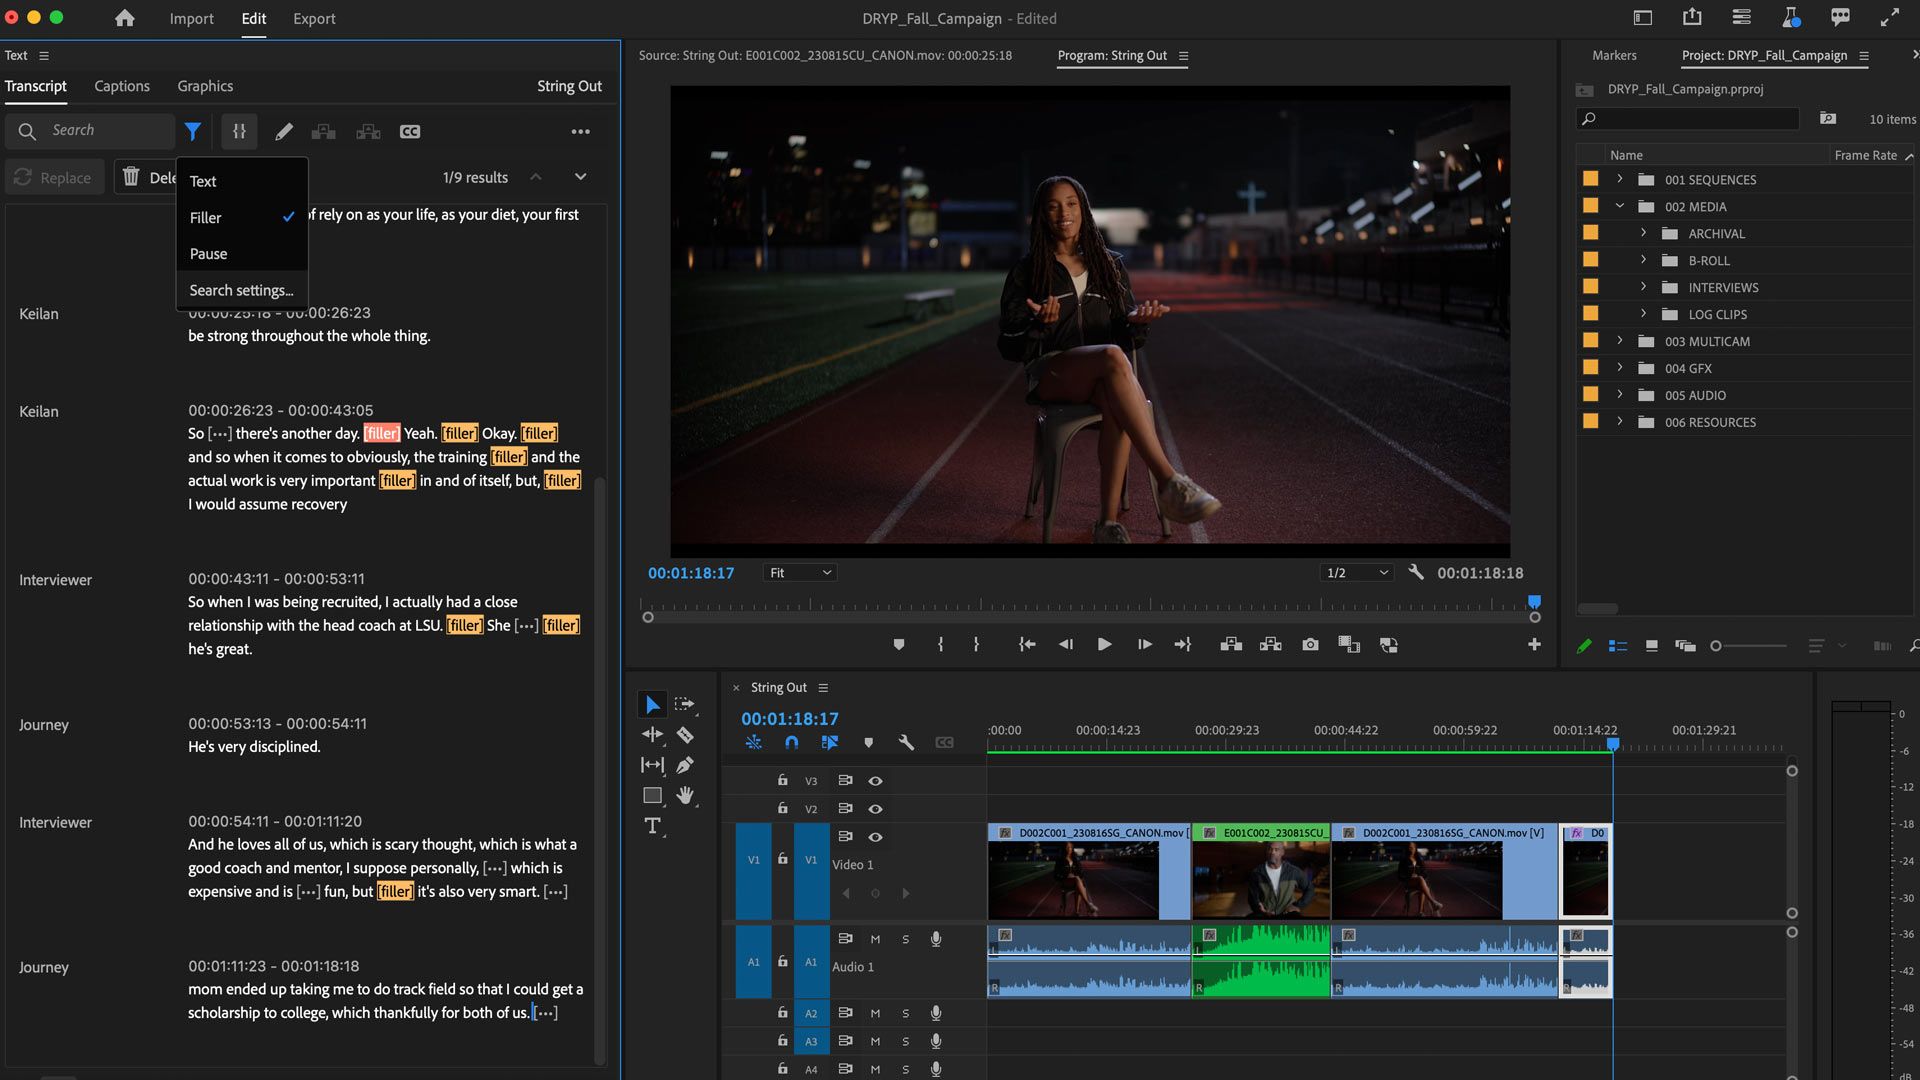This screenshot has width=1920, height=1080.
Task: Select the Razor tool in the timeline
Action: [685, 735]
